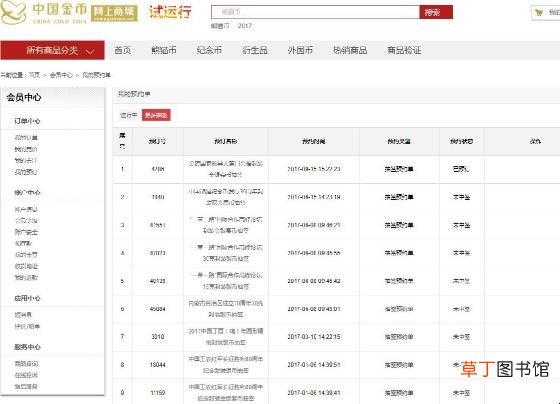The width and height of the screenshot is (560, 404).
Task: Click the 2017 hot keyword below search
Action: point(245,26)
